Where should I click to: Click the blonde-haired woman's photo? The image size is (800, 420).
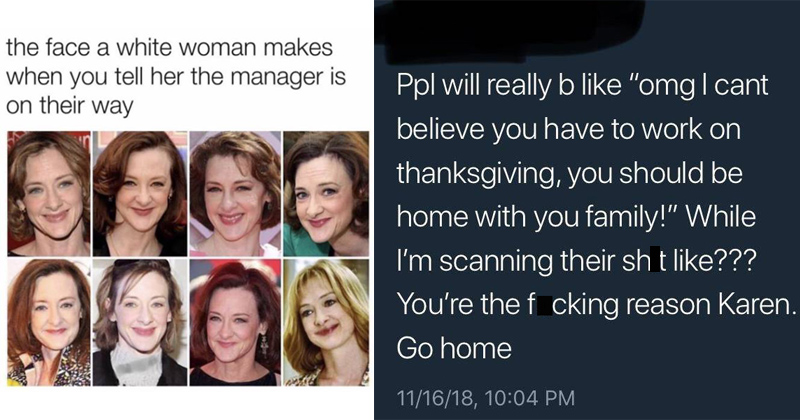[326, 322]
